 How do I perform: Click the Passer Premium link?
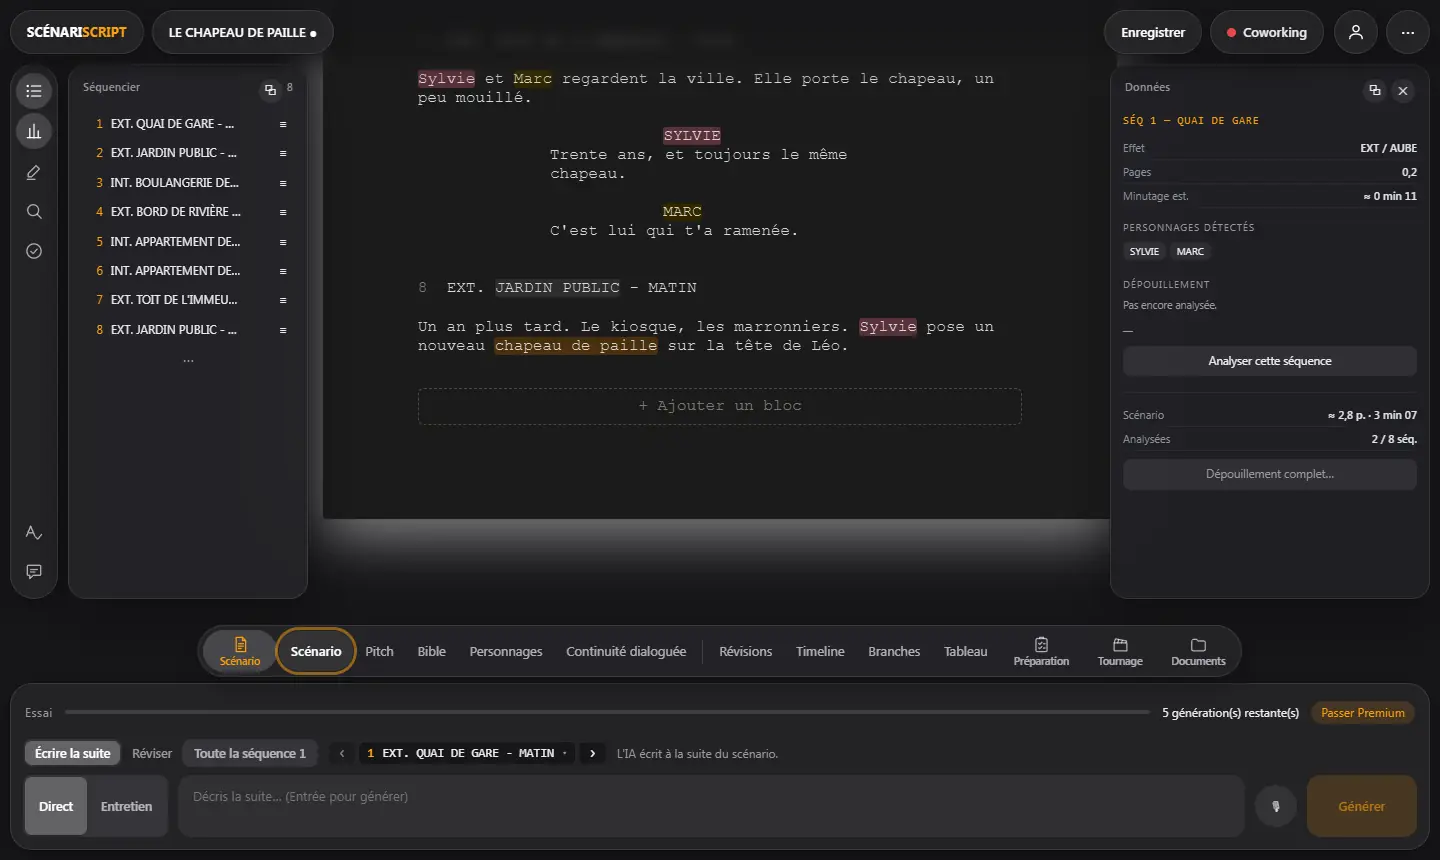tap(1363, 713)
